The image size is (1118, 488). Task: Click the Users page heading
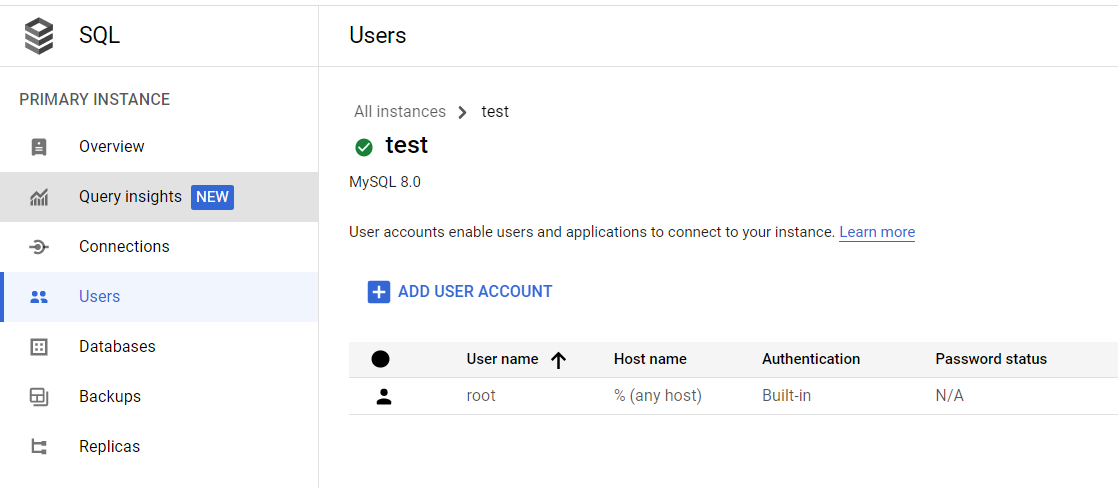point(378,35)
